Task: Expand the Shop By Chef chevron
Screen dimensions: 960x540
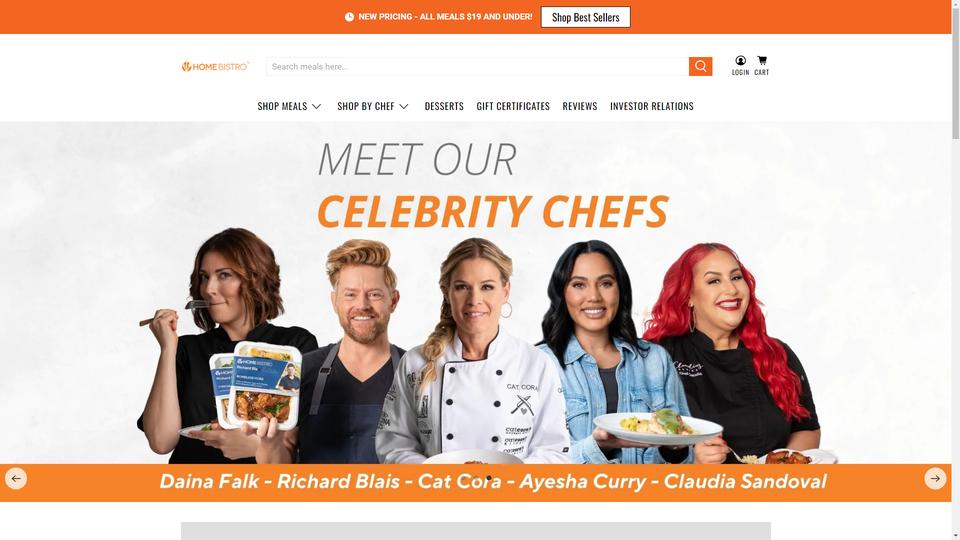Action: tap(403, 107)
